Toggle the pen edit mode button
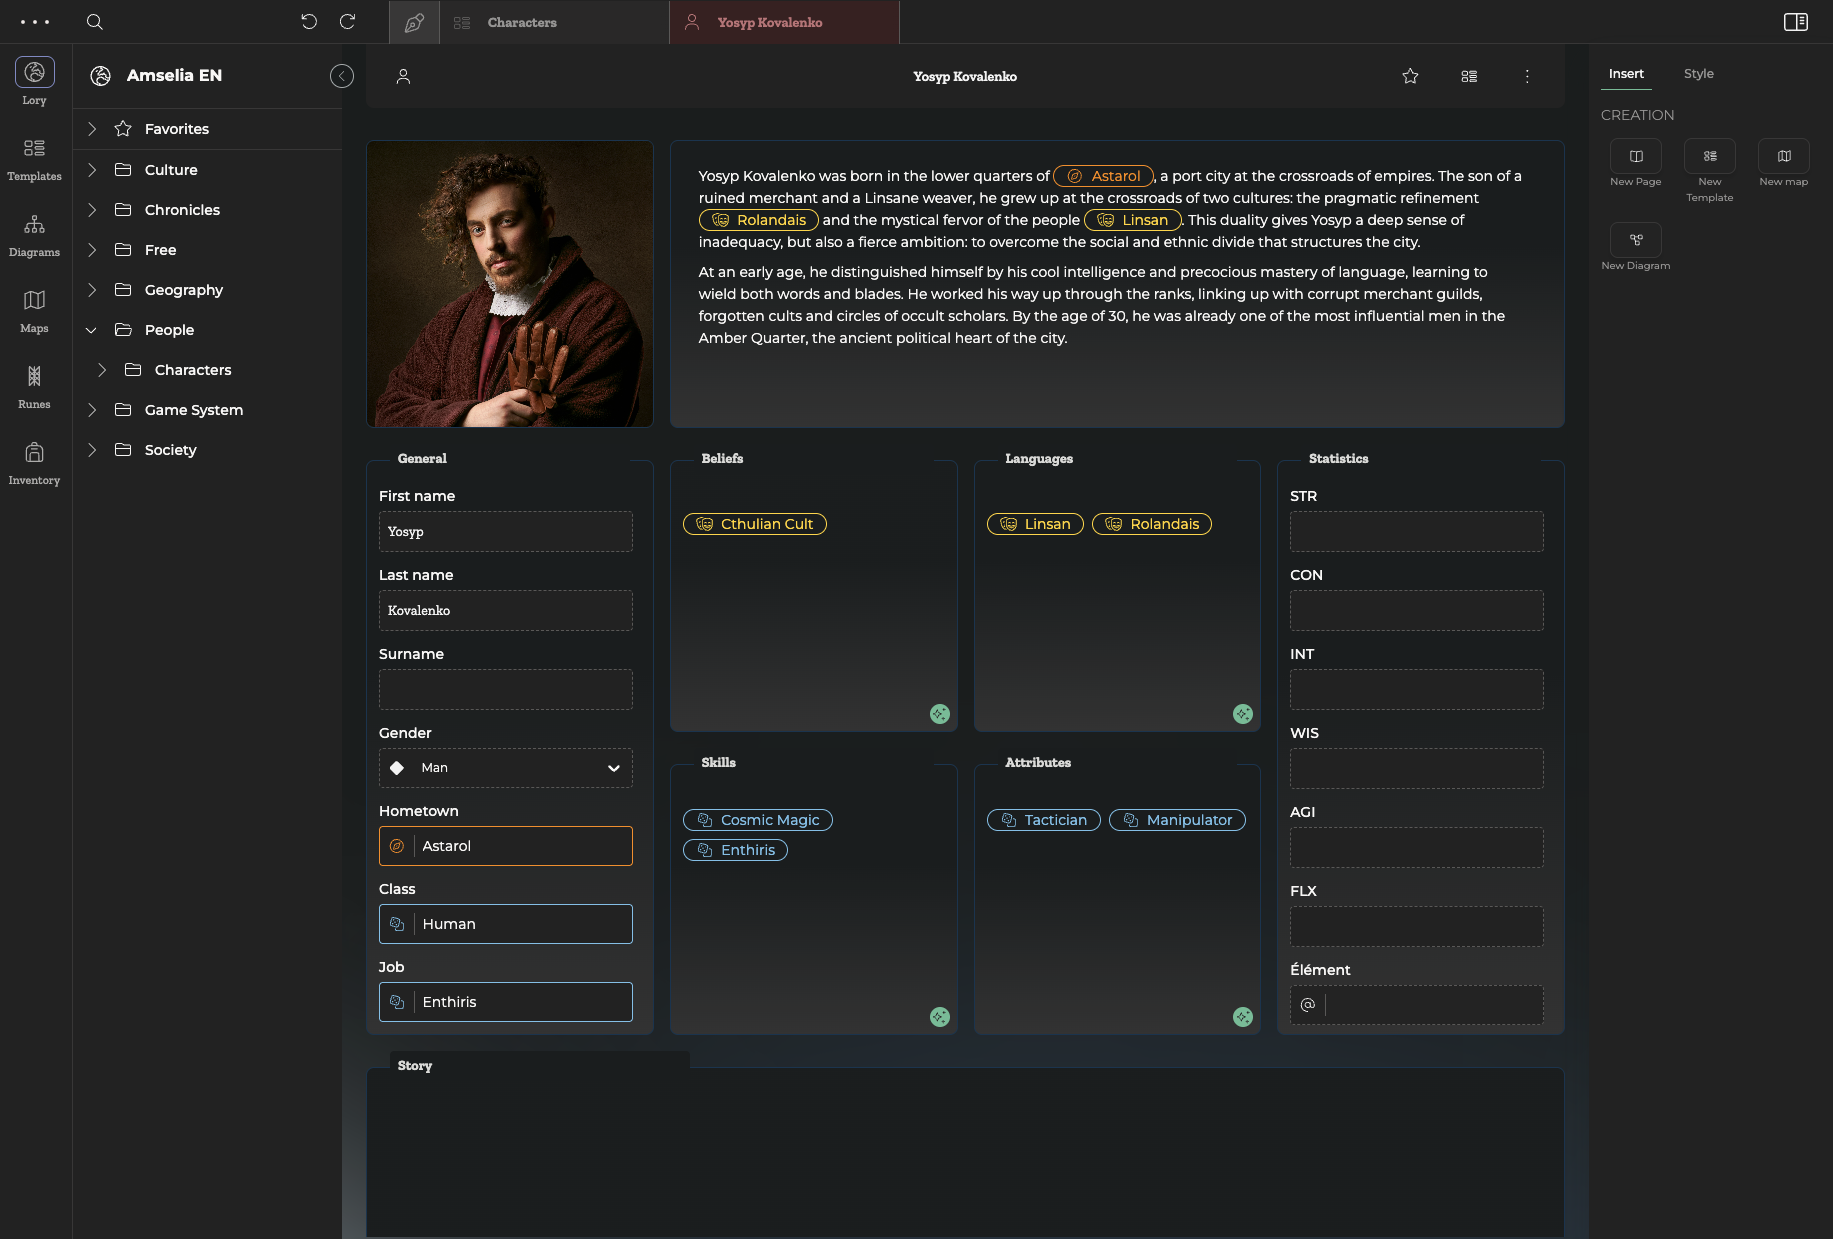Image resolution: width=1833 pixels, height=1239 pixels. click(414, 22)
